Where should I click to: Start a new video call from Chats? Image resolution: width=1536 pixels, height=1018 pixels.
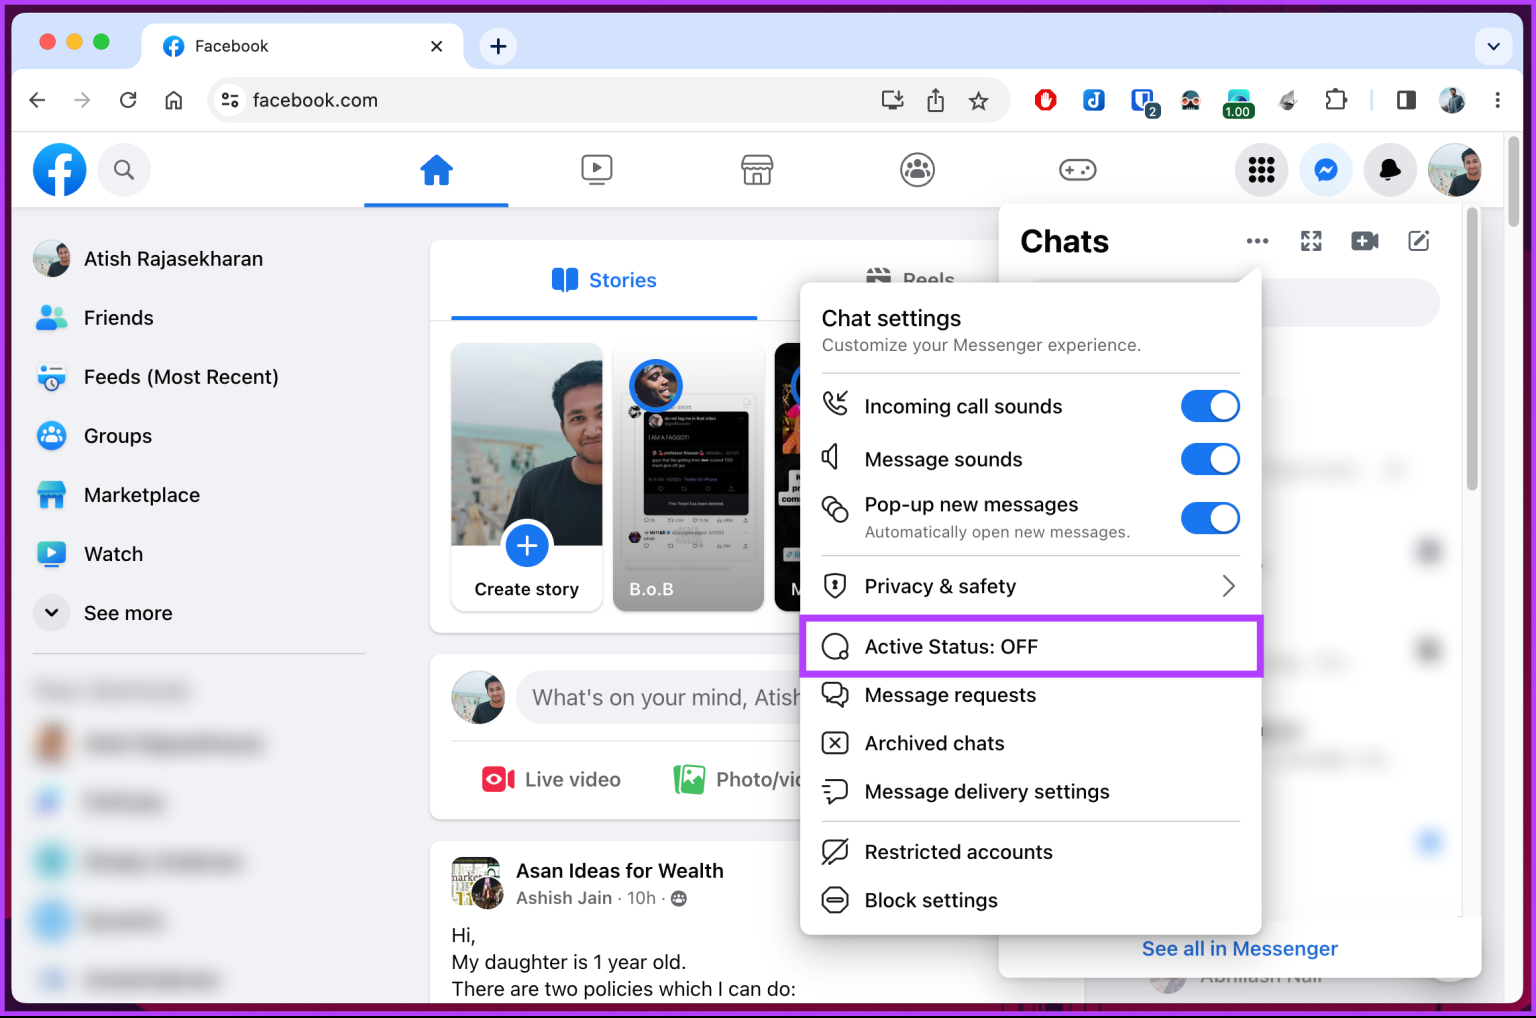point(1364,240)
